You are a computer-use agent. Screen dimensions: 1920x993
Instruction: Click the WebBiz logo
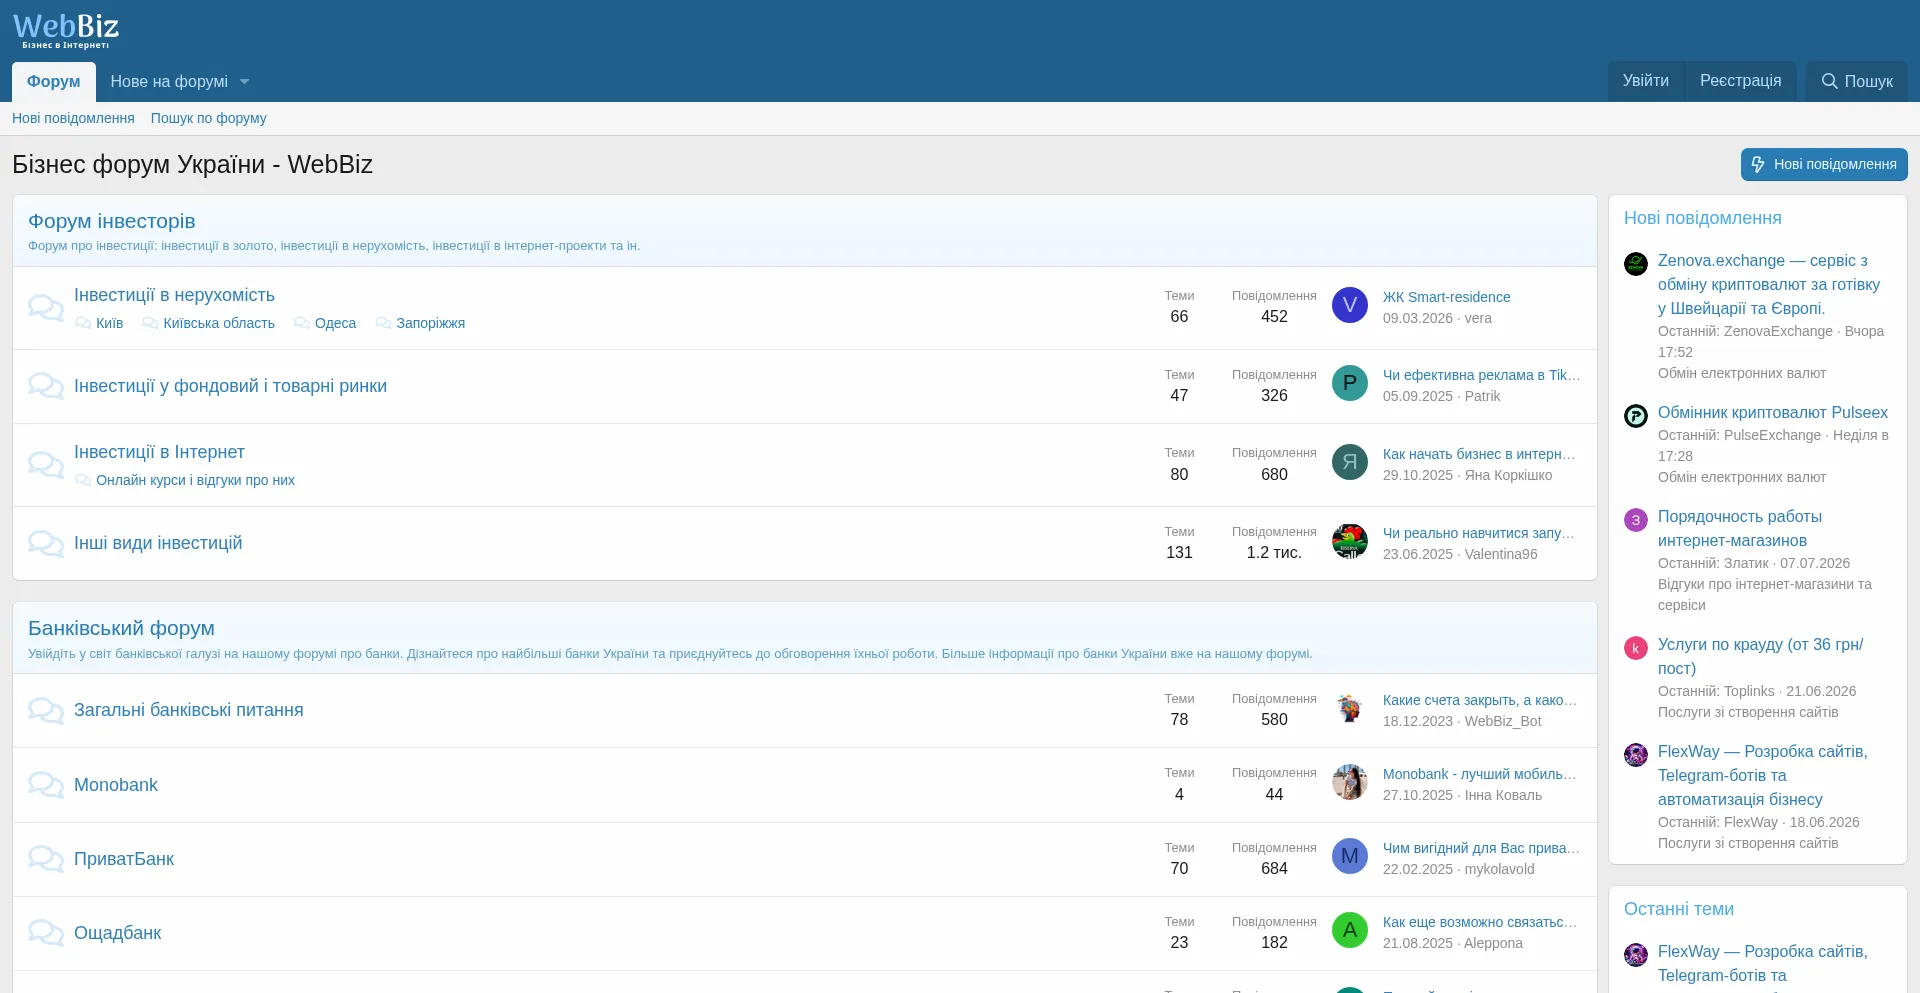pyautogui.click(x=66, y=30)
